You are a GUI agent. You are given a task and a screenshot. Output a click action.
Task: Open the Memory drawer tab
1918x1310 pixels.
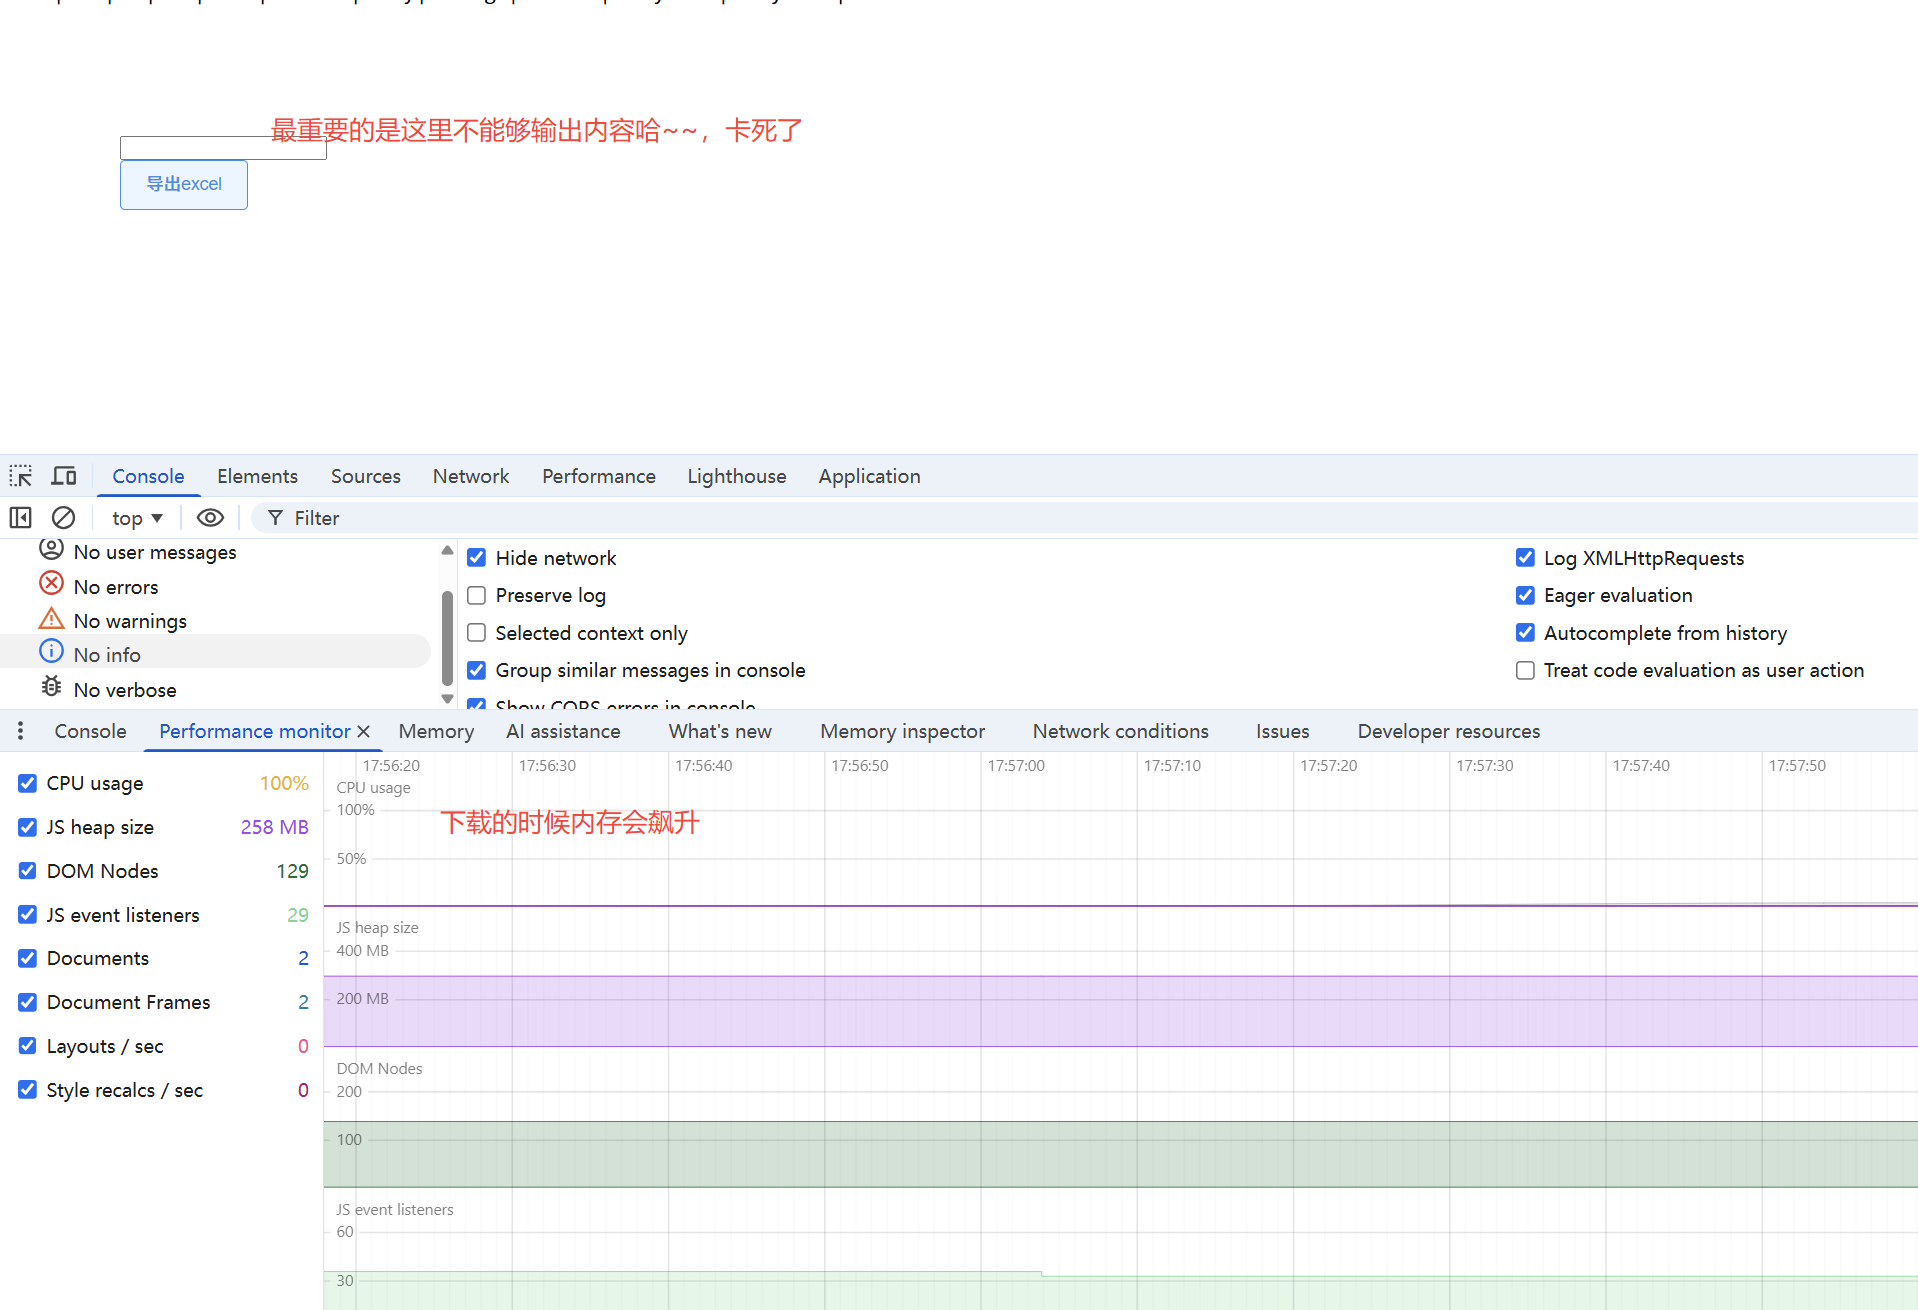coord(436,731)
